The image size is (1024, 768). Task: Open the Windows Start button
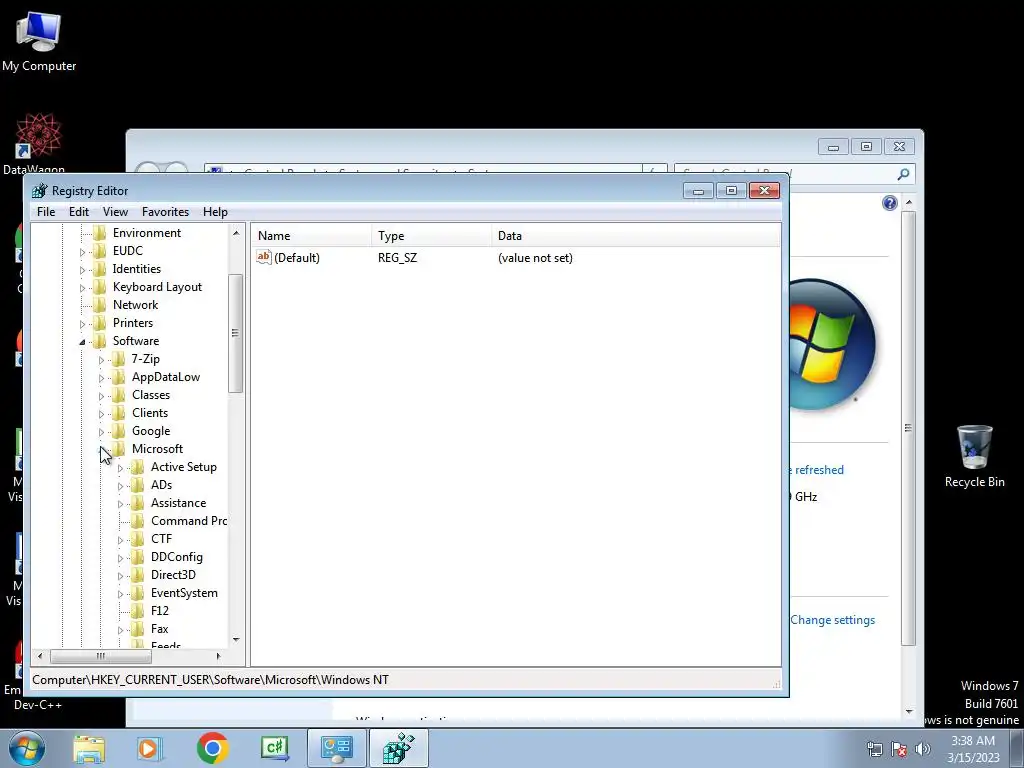tap(27, 748)
